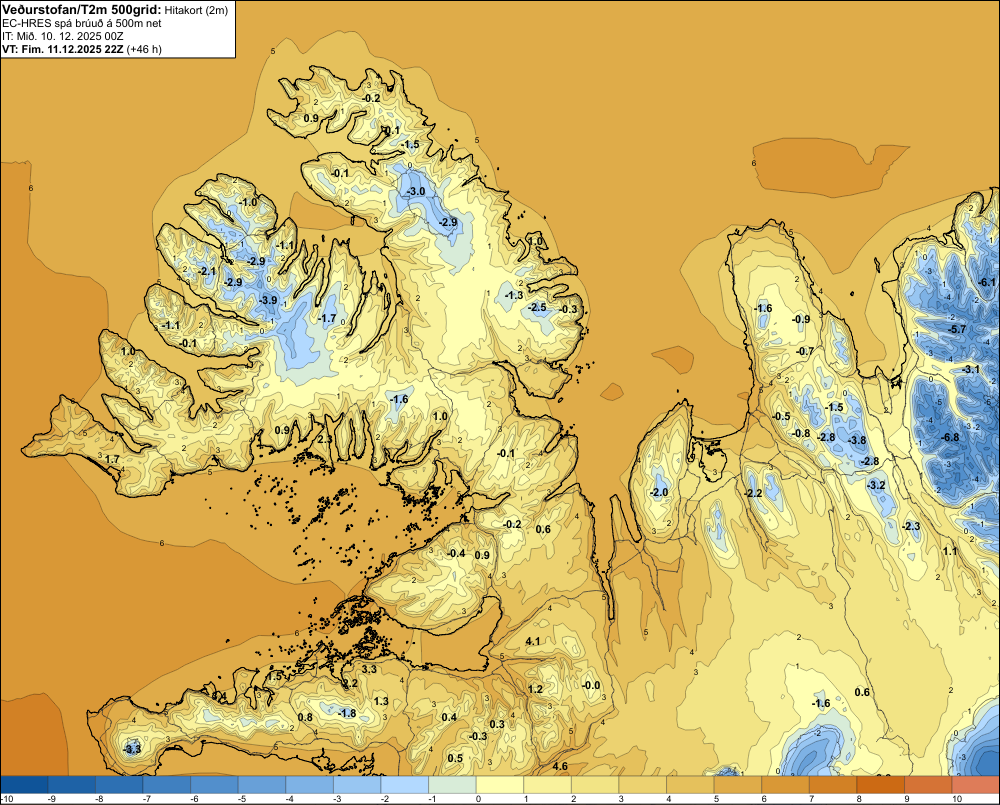Click the -3.1 temperature label
Image resolution: width=1000 pixels, height=805 pixels.
point(970,369)
